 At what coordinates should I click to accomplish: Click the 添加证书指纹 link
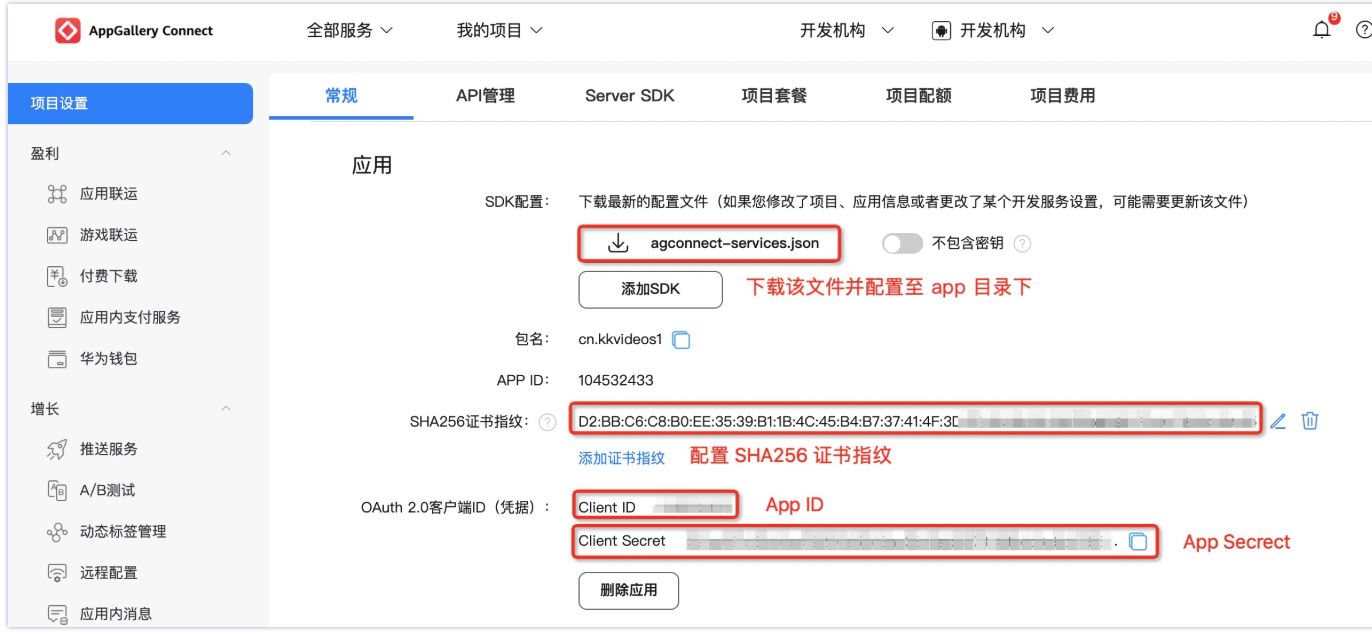(x=621, y=458)
